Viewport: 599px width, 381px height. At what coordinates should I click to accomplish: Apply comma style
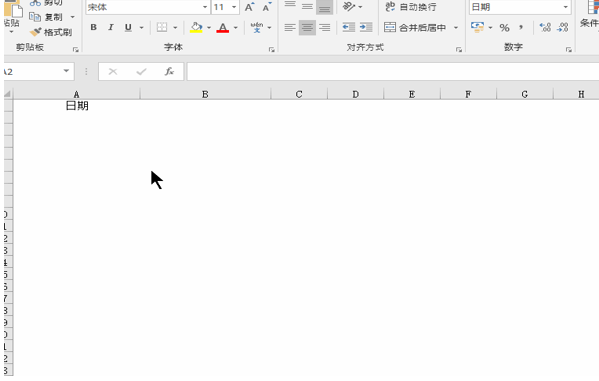pyautogui.click(x=521, y=28)
